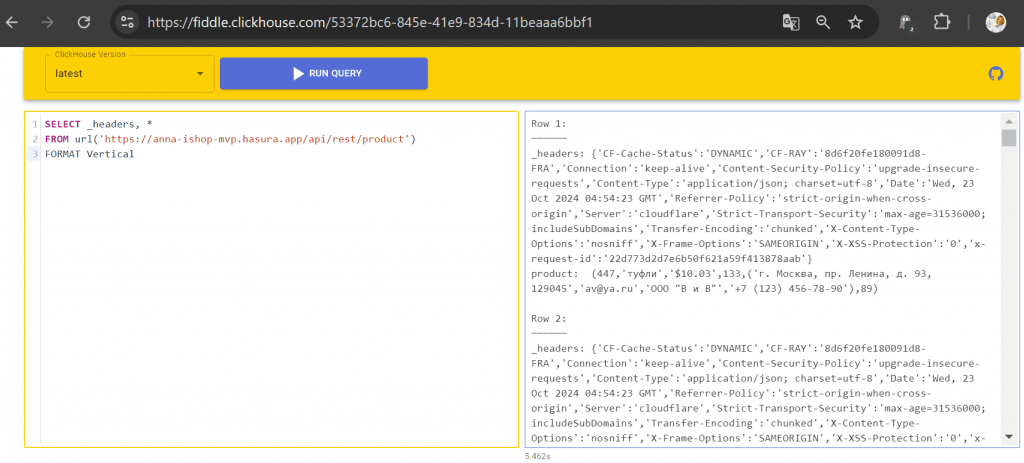
Task: Click the URL in the address bar
Action: pos(370,21)
